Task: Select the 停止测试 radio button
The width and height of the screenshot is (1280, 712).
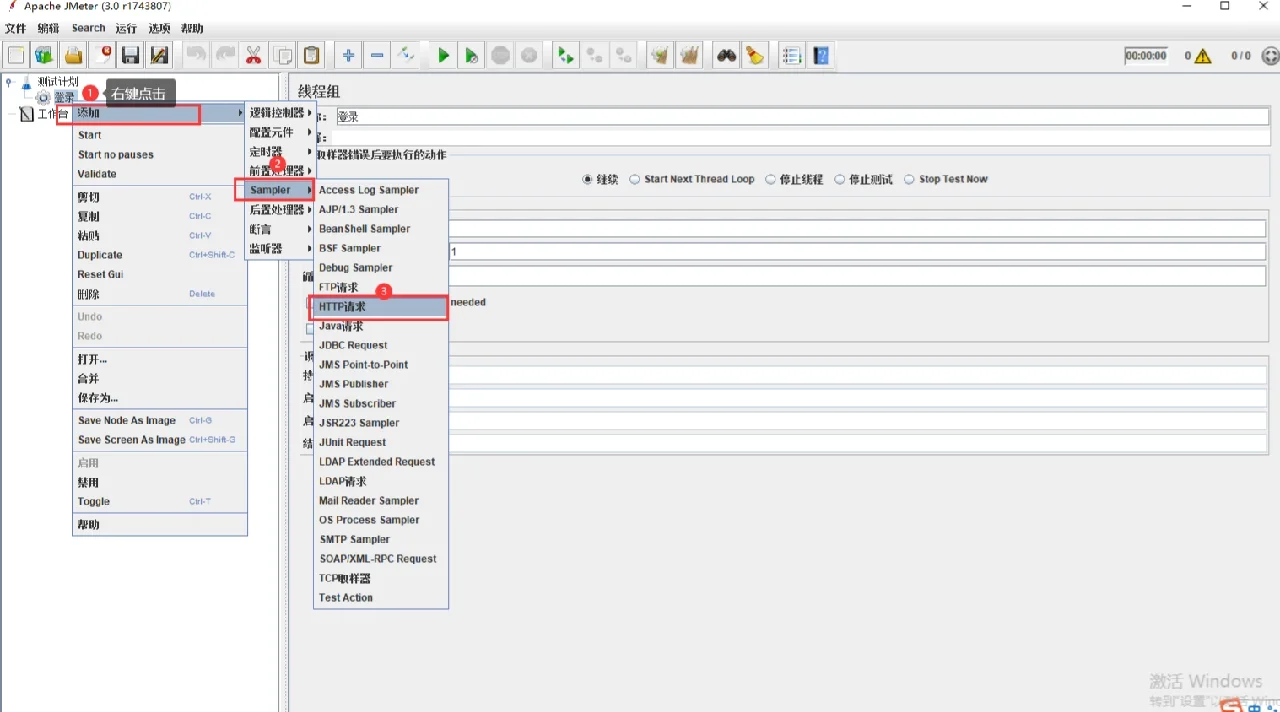Action: pos(840,180)
